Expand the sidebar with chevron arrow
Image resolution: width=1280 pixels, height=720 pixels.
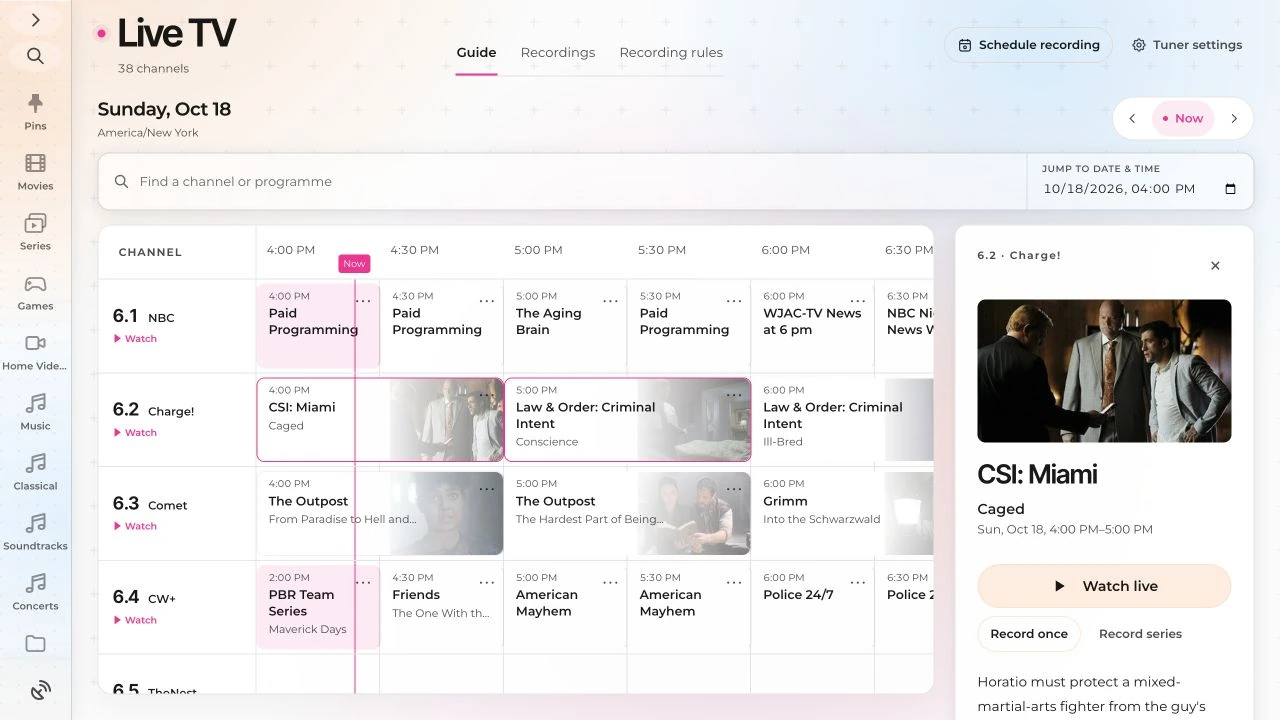(35, 20)
